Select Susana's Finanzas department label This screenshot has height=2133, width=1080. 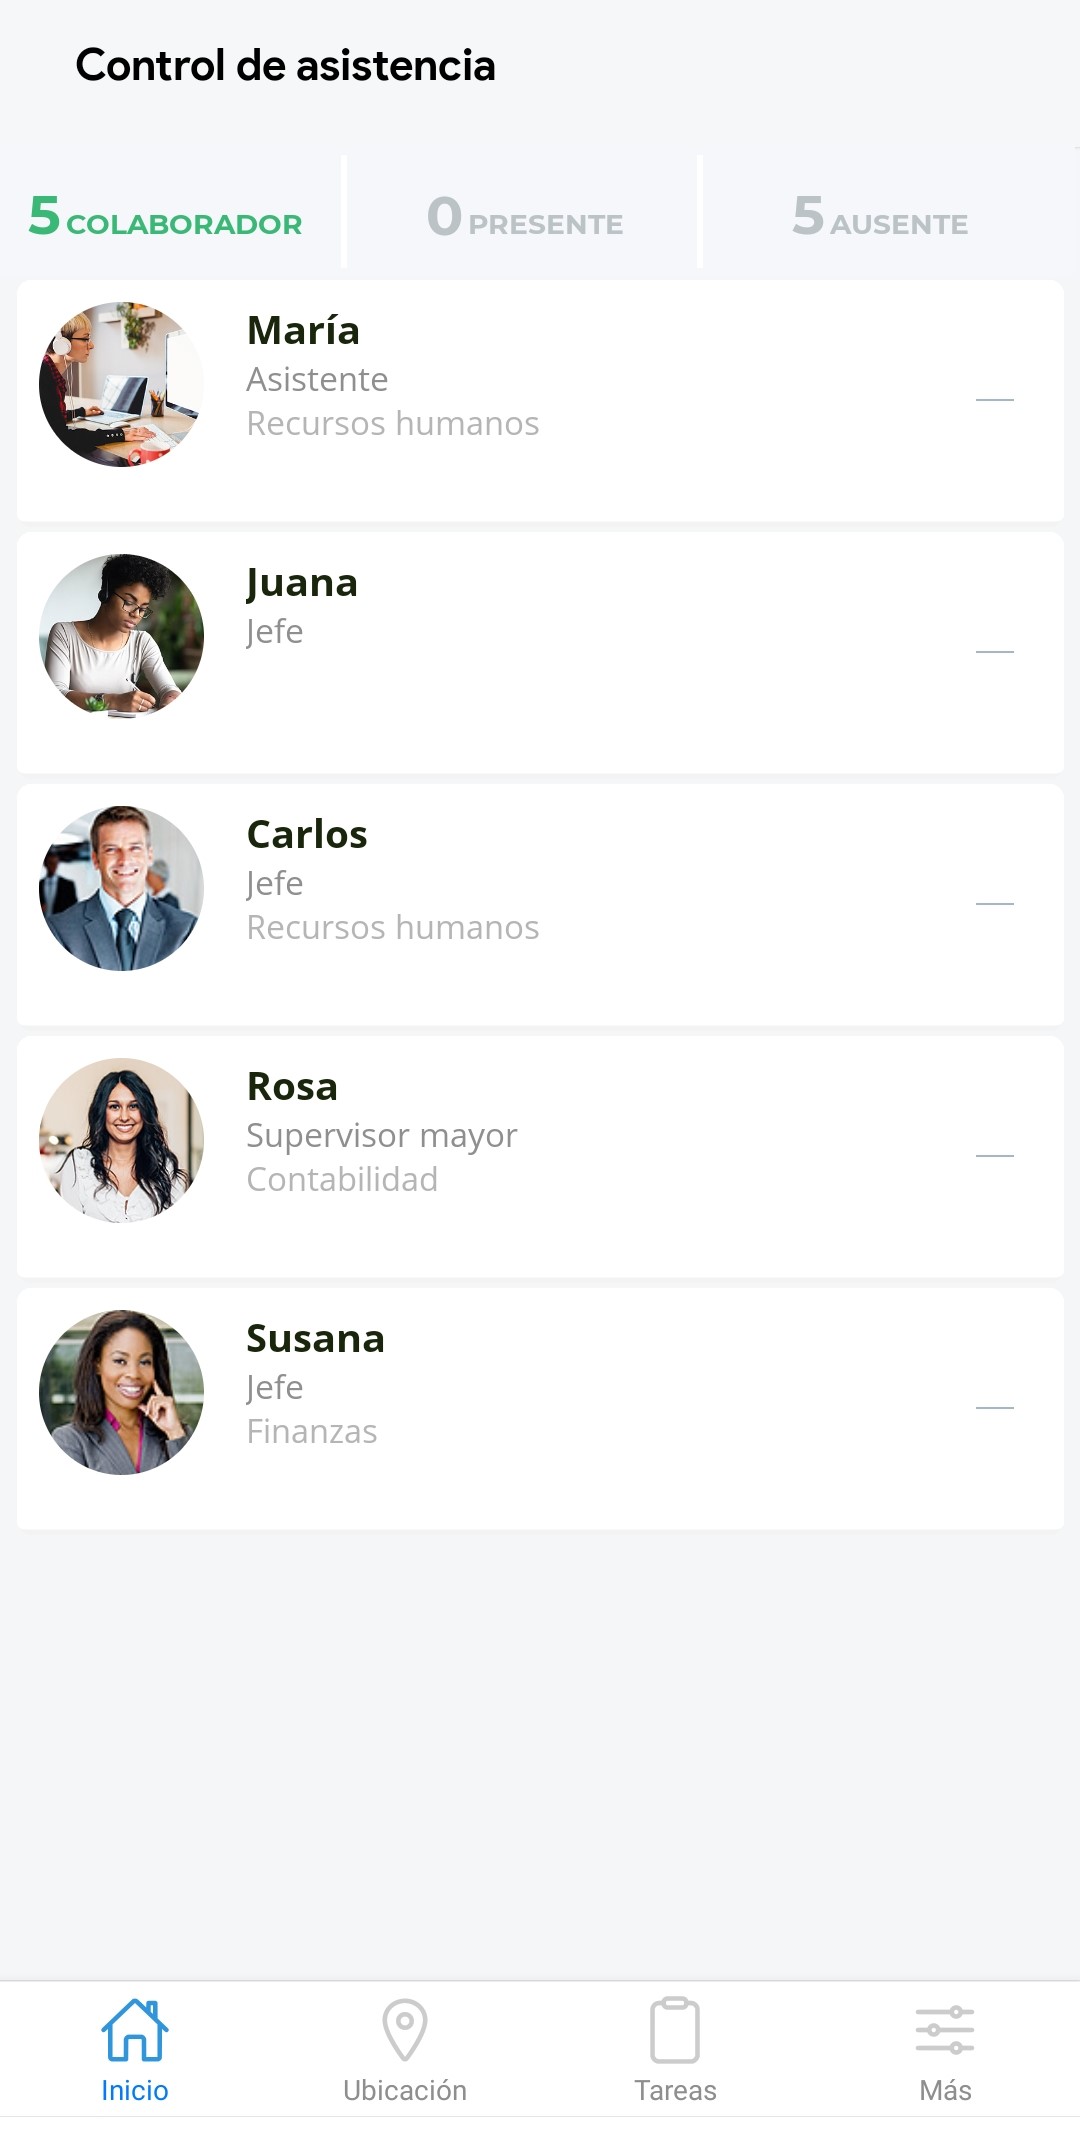pyautogui.click(x=312, y=1432)
